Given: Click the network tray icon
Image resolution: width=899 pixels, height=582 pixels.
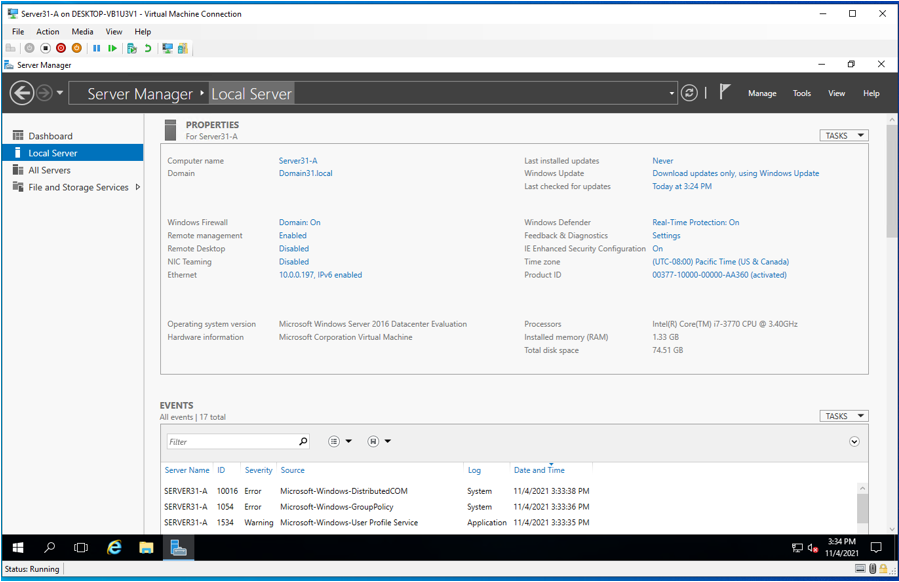Looking at the screenshot, I should (x=797, y=548).
